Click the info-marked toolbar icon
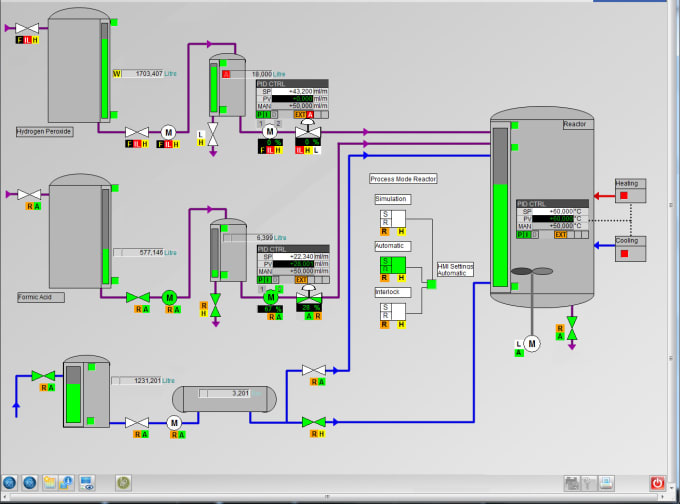This screenshot has height=504, width=680. [66, 482]
